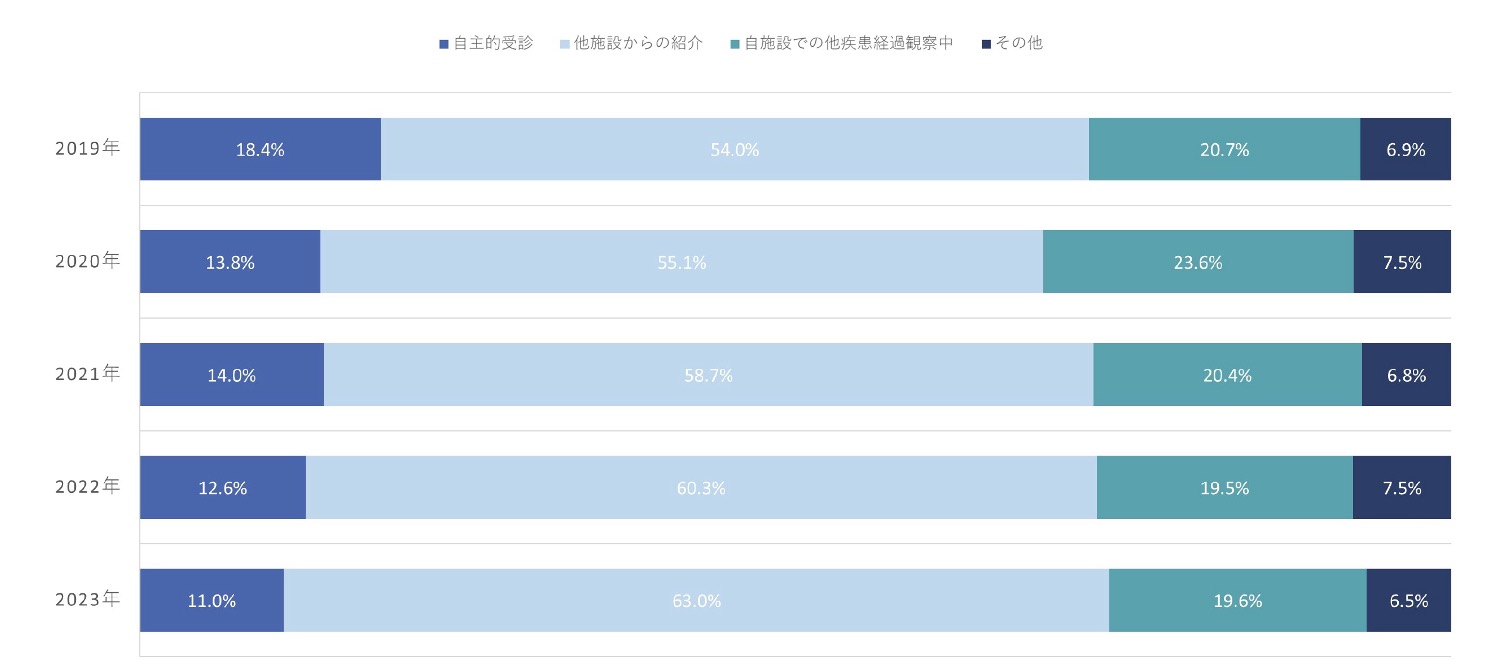This screenshot has width=1506, height=666.
Task: Select the 18.4% bar segment for 2019
Action: [260, 149]
